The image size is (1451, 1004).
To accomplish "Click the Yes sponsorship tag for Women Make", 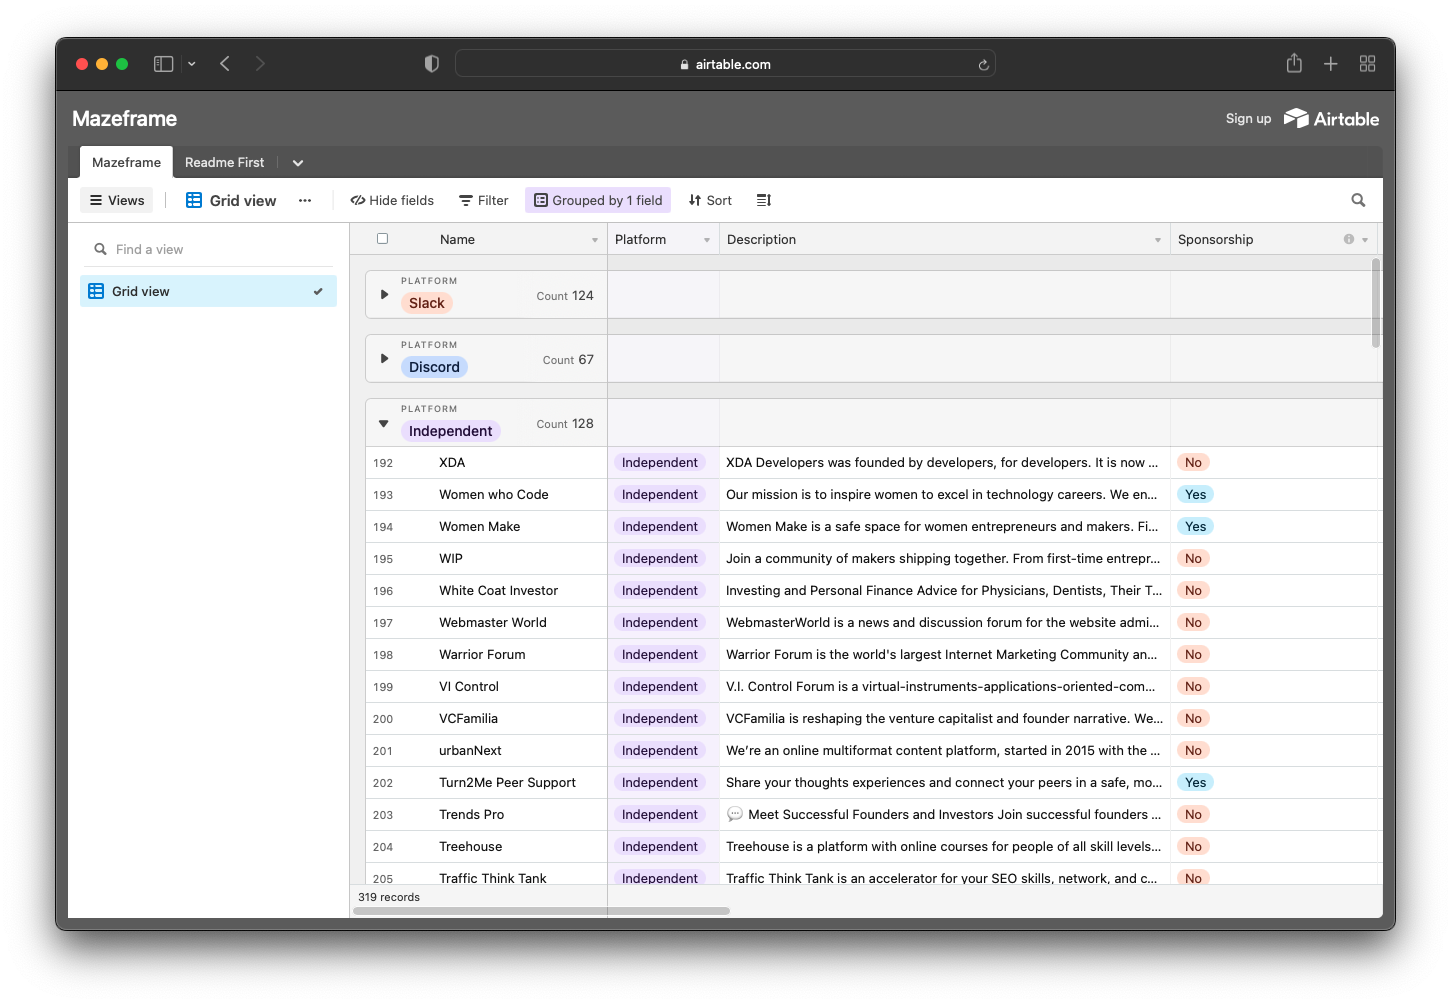I will coord(1195,527).
